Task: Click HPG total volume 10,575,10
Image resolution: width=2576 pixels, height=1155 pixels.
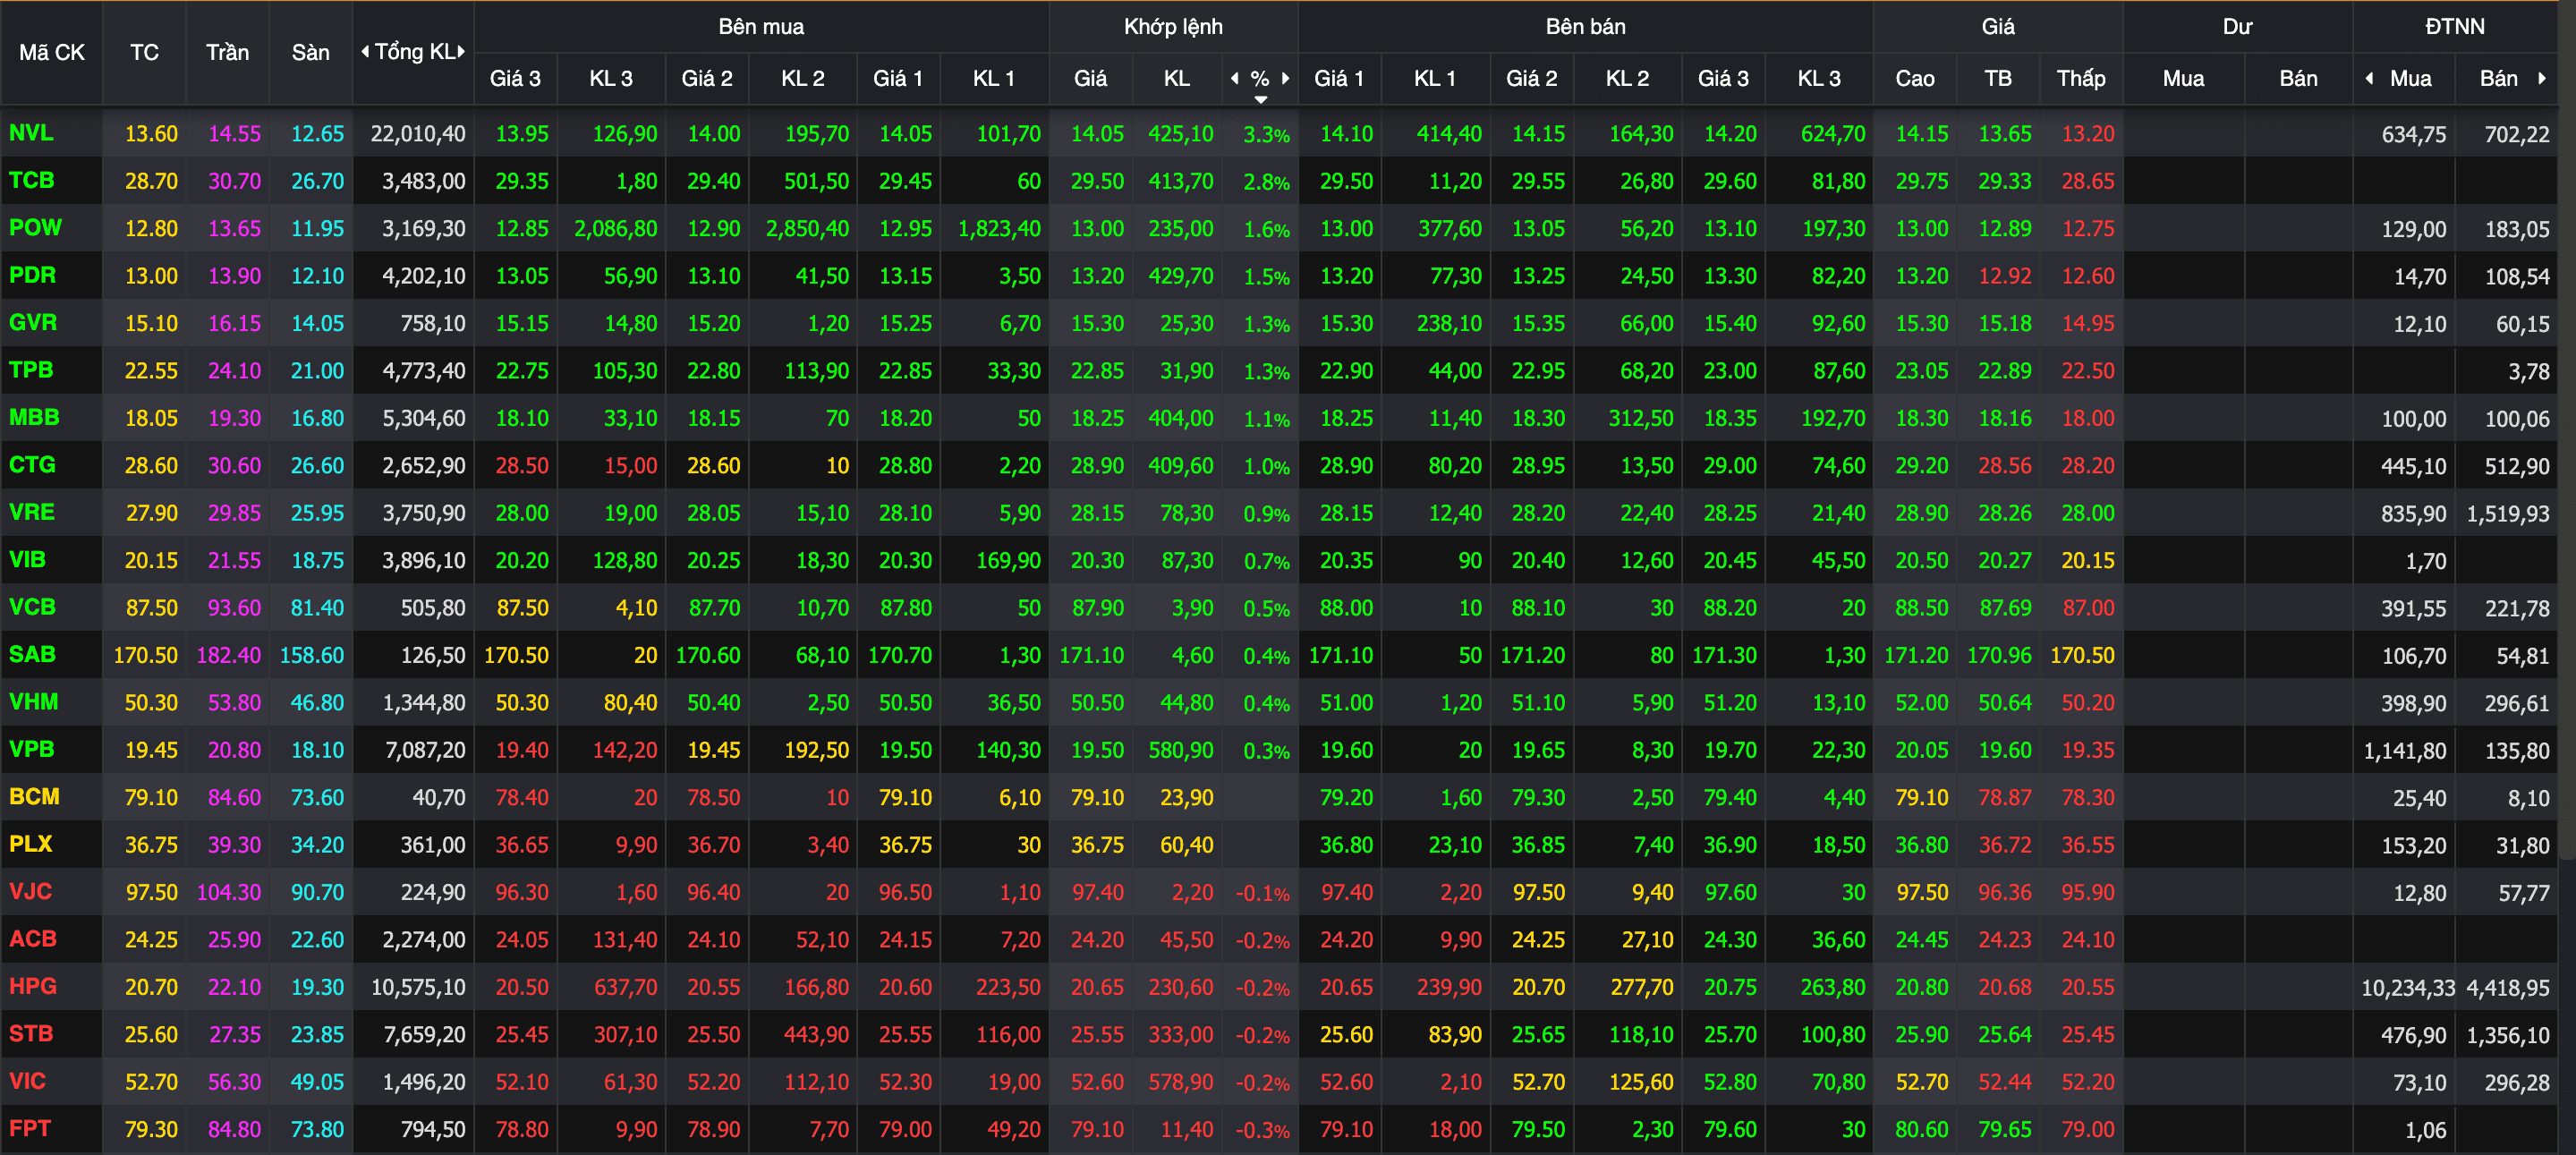Action: [418, 988]
